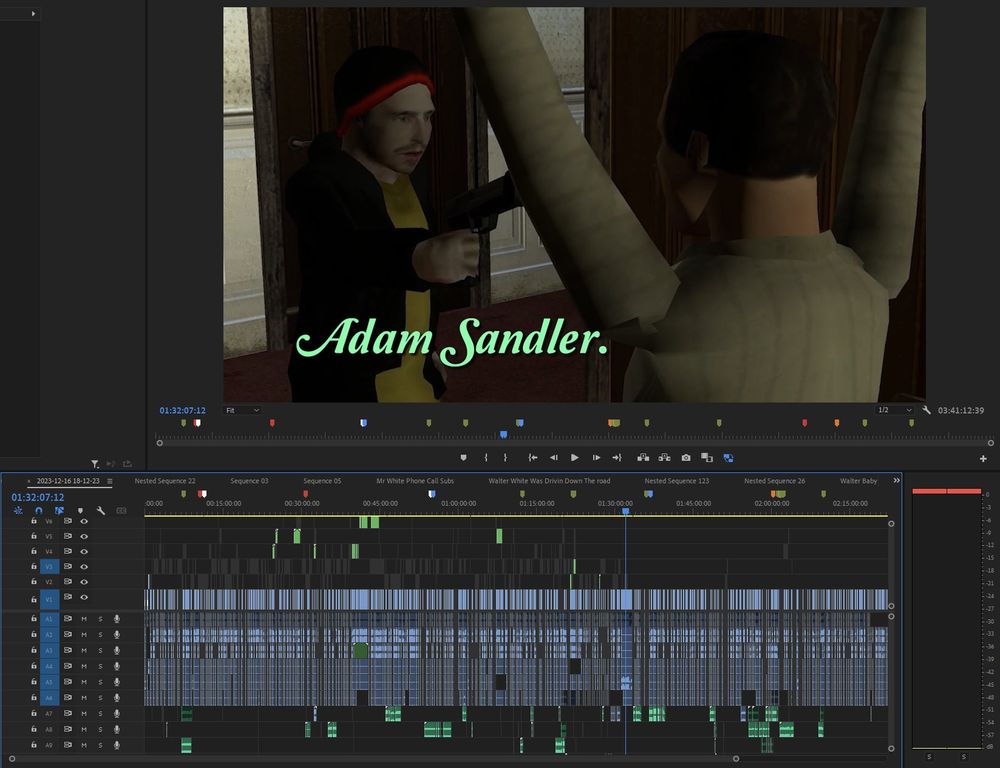Image resolution: width=1000 pixels, height=768 pixels.
Task: Open the Button Editor plus icon
Action: point(983,458)
